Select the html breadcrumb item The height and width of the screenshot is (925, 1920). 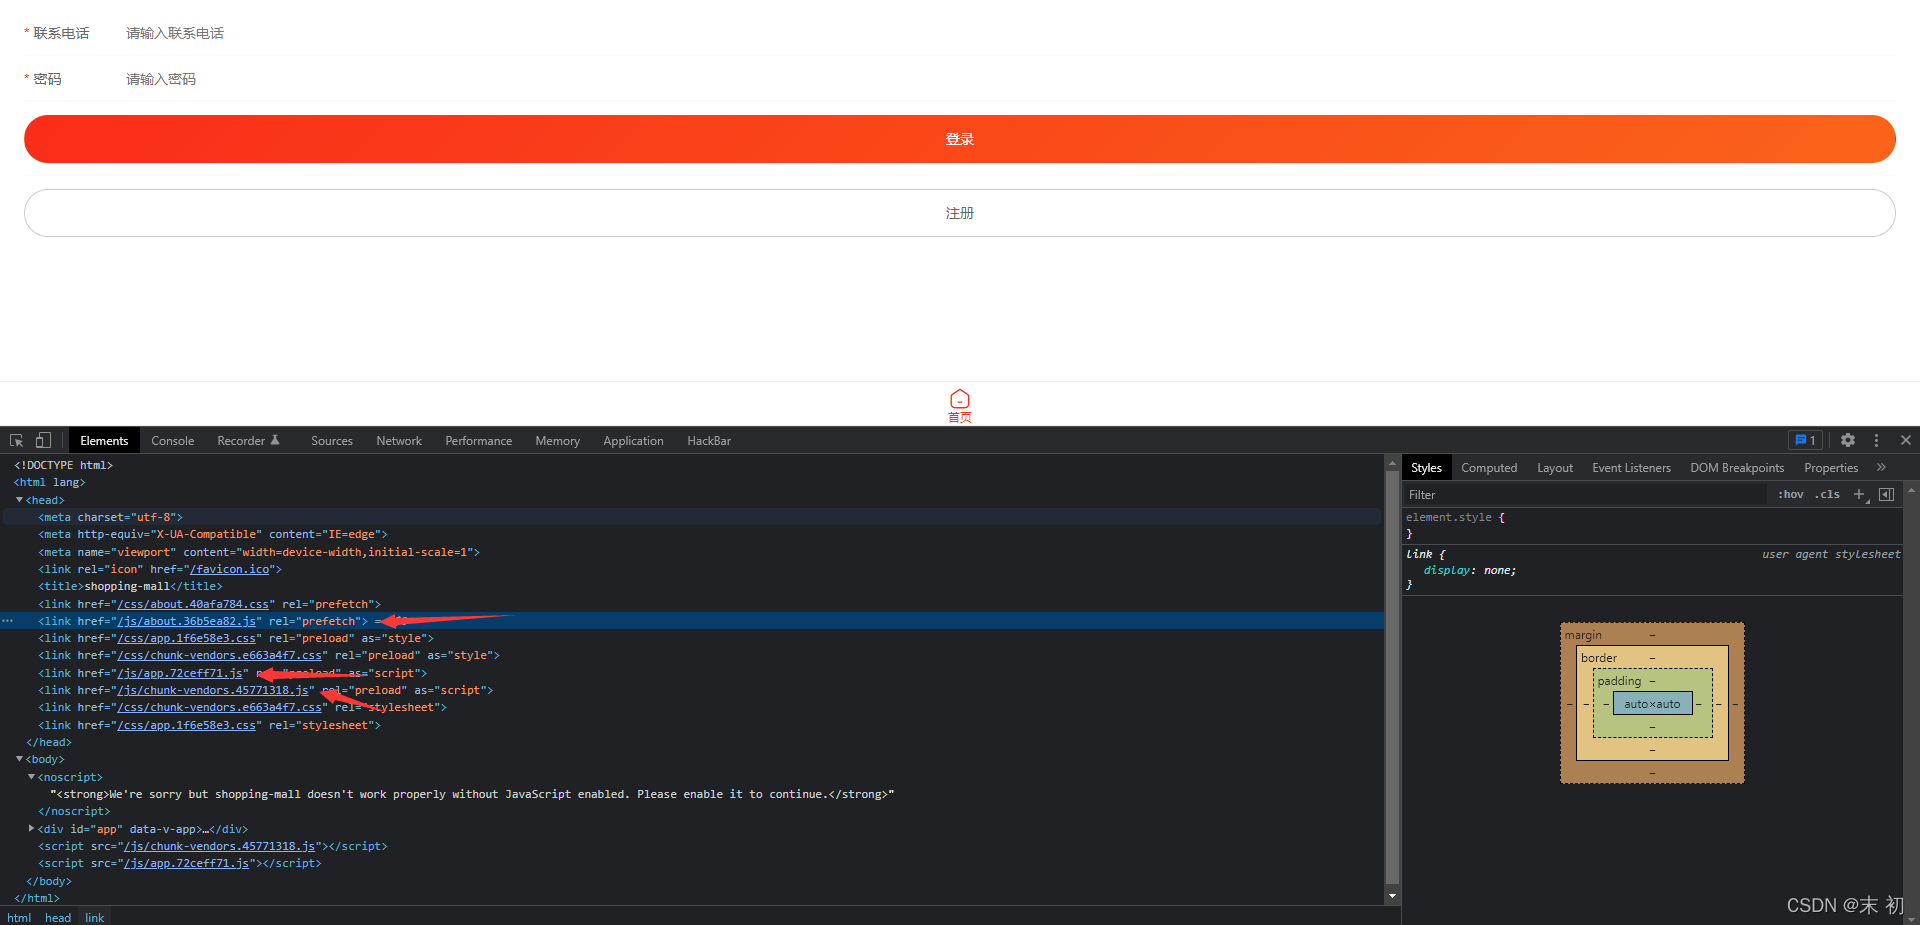[19, 917]
